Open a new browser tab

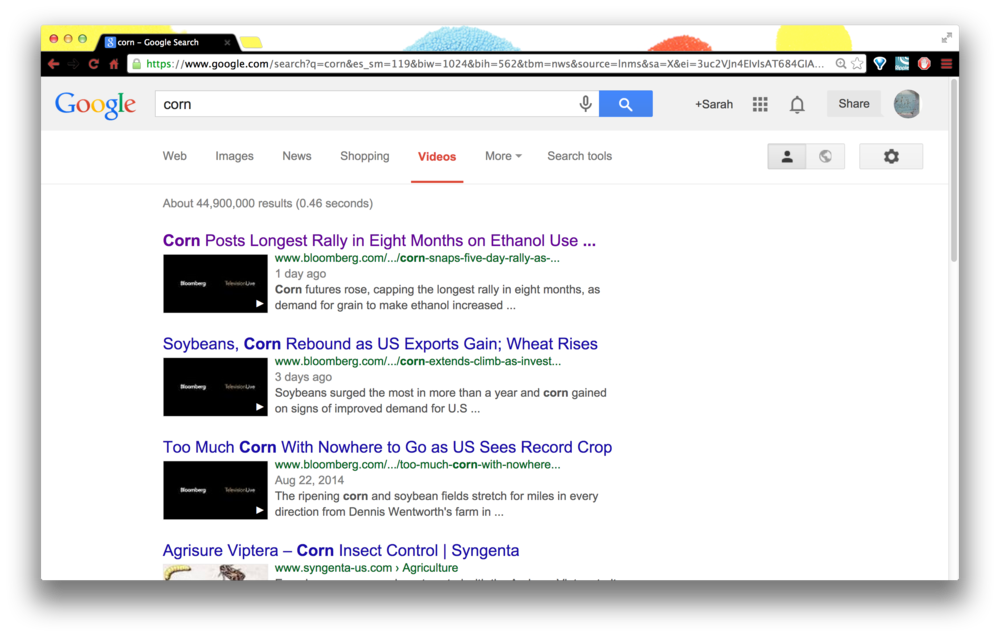pyautogui.click(x=251, y=43)
